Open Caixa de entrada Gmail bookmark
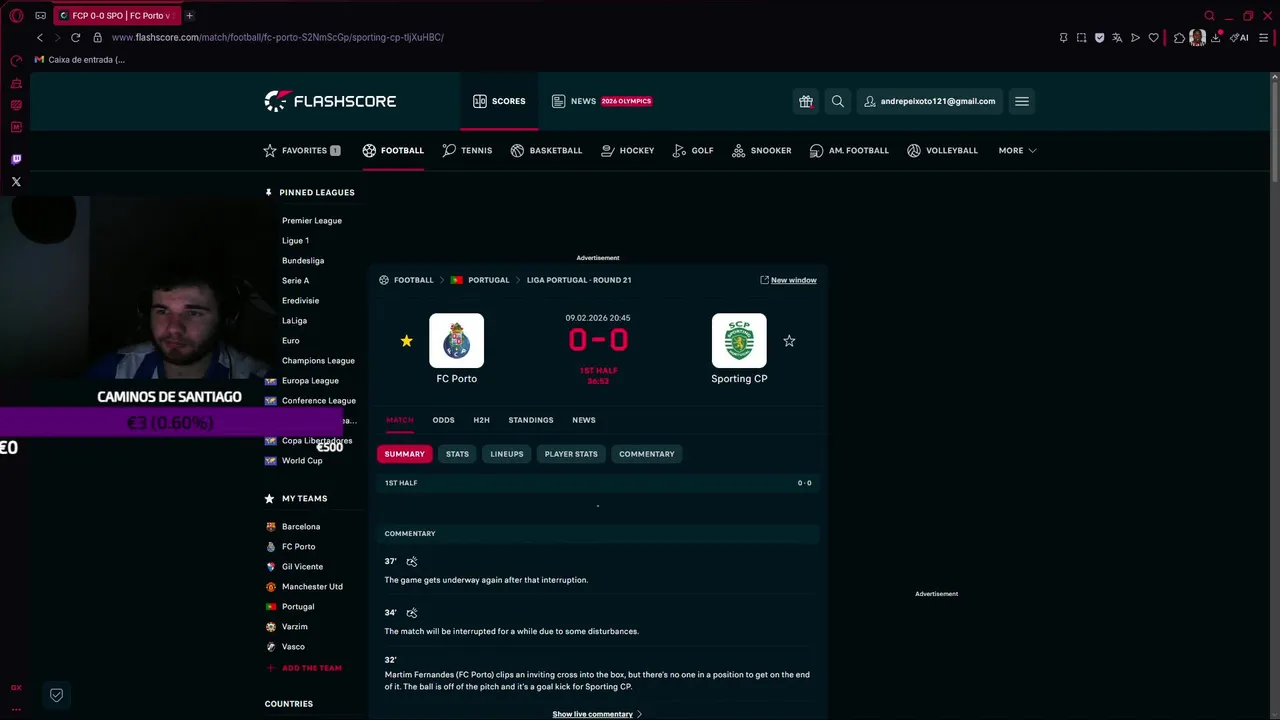The image size is (1280, 720). tap(80, 59)
